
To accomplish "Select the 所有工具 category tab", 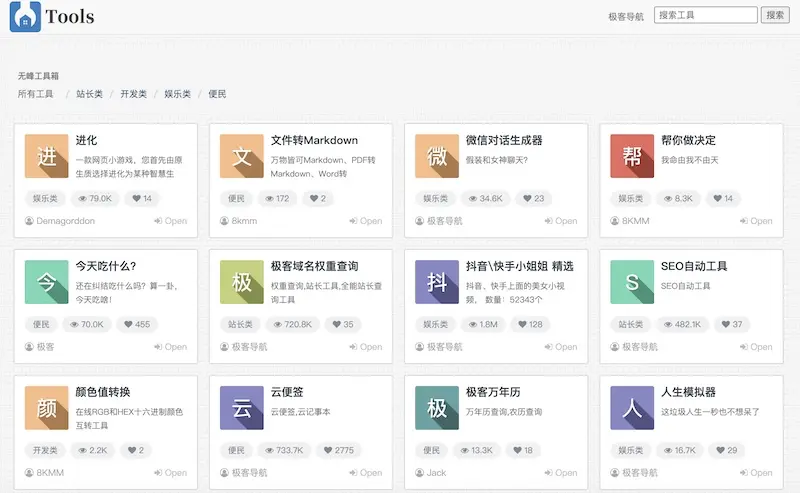I will tap(35, 94).
